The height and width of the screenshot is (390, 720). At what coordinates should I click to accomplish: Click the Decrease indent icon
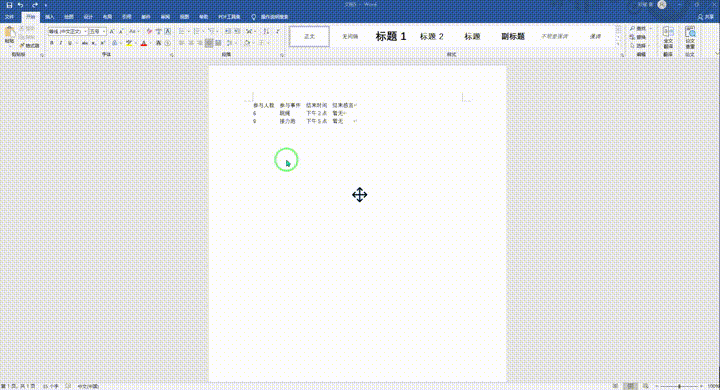coord(228,31)
